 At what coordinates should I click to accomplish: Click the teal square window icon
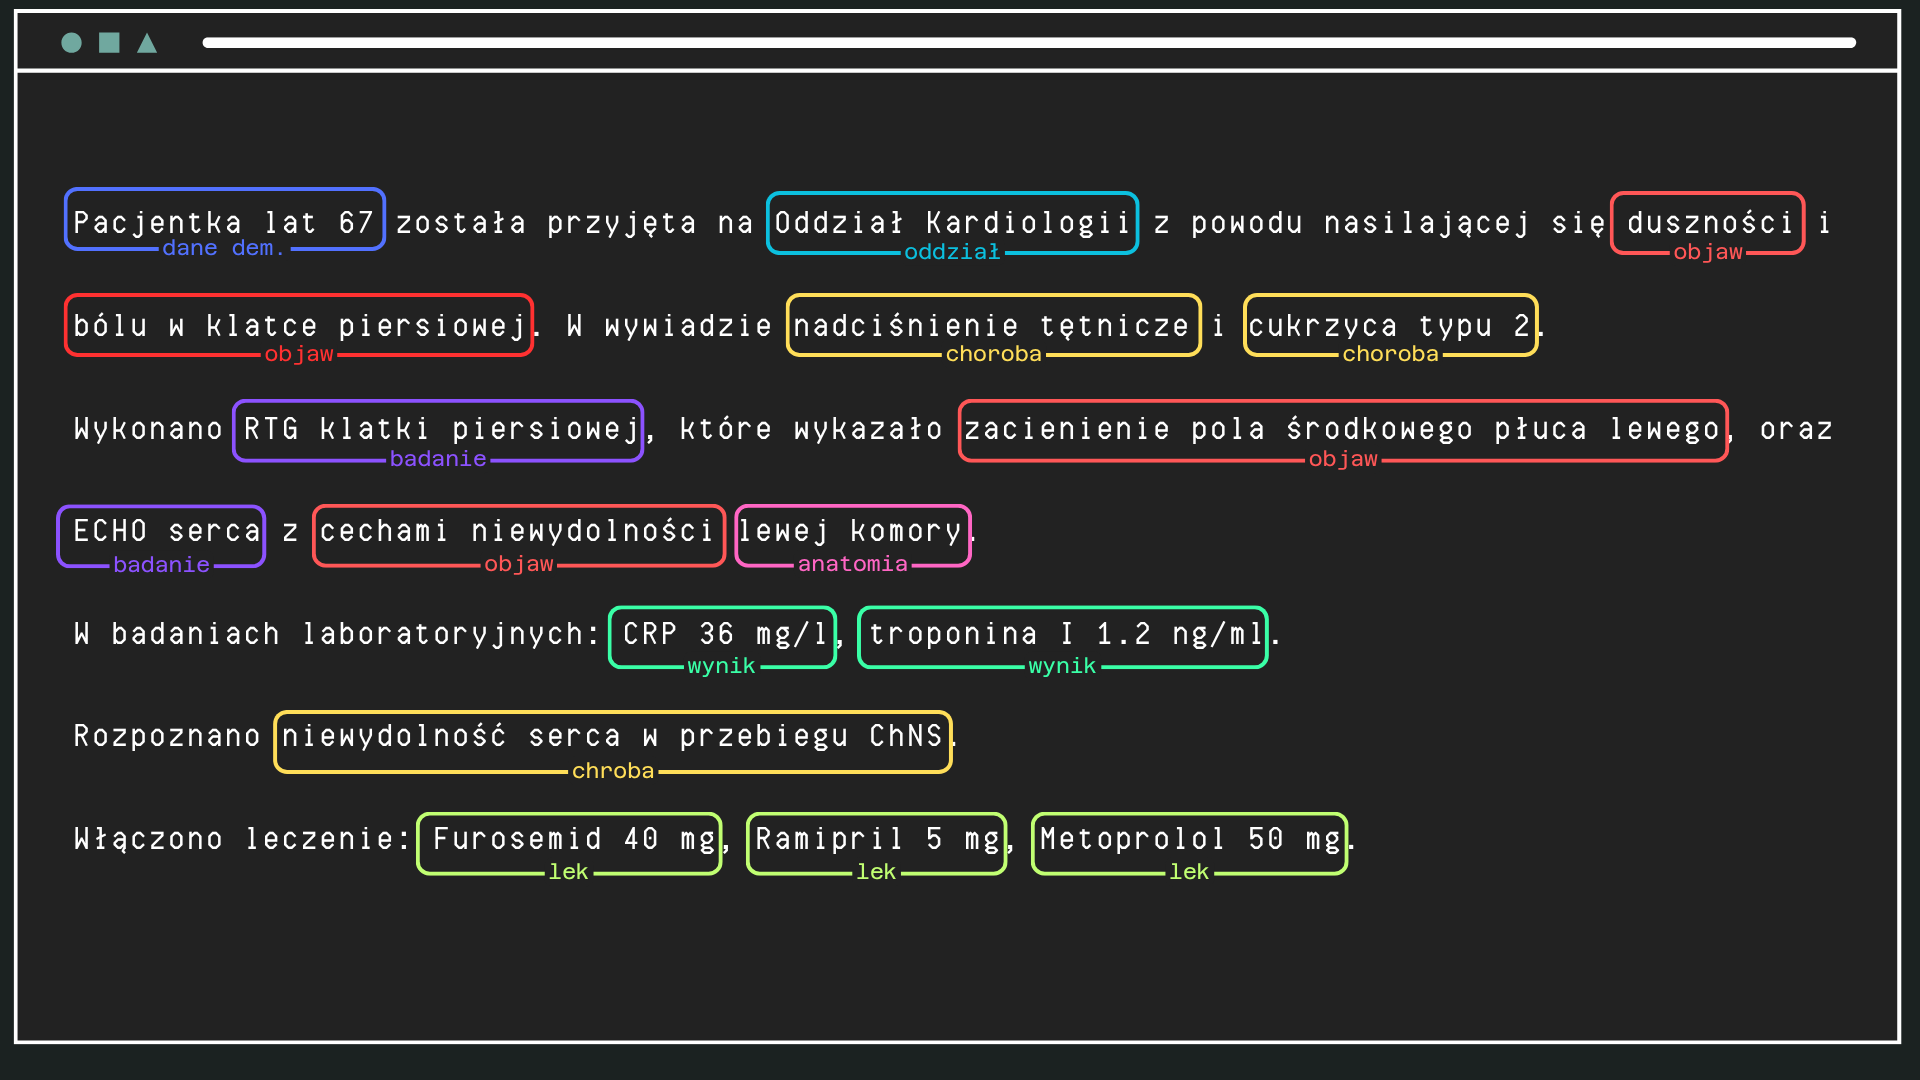(x=109, y=43)
